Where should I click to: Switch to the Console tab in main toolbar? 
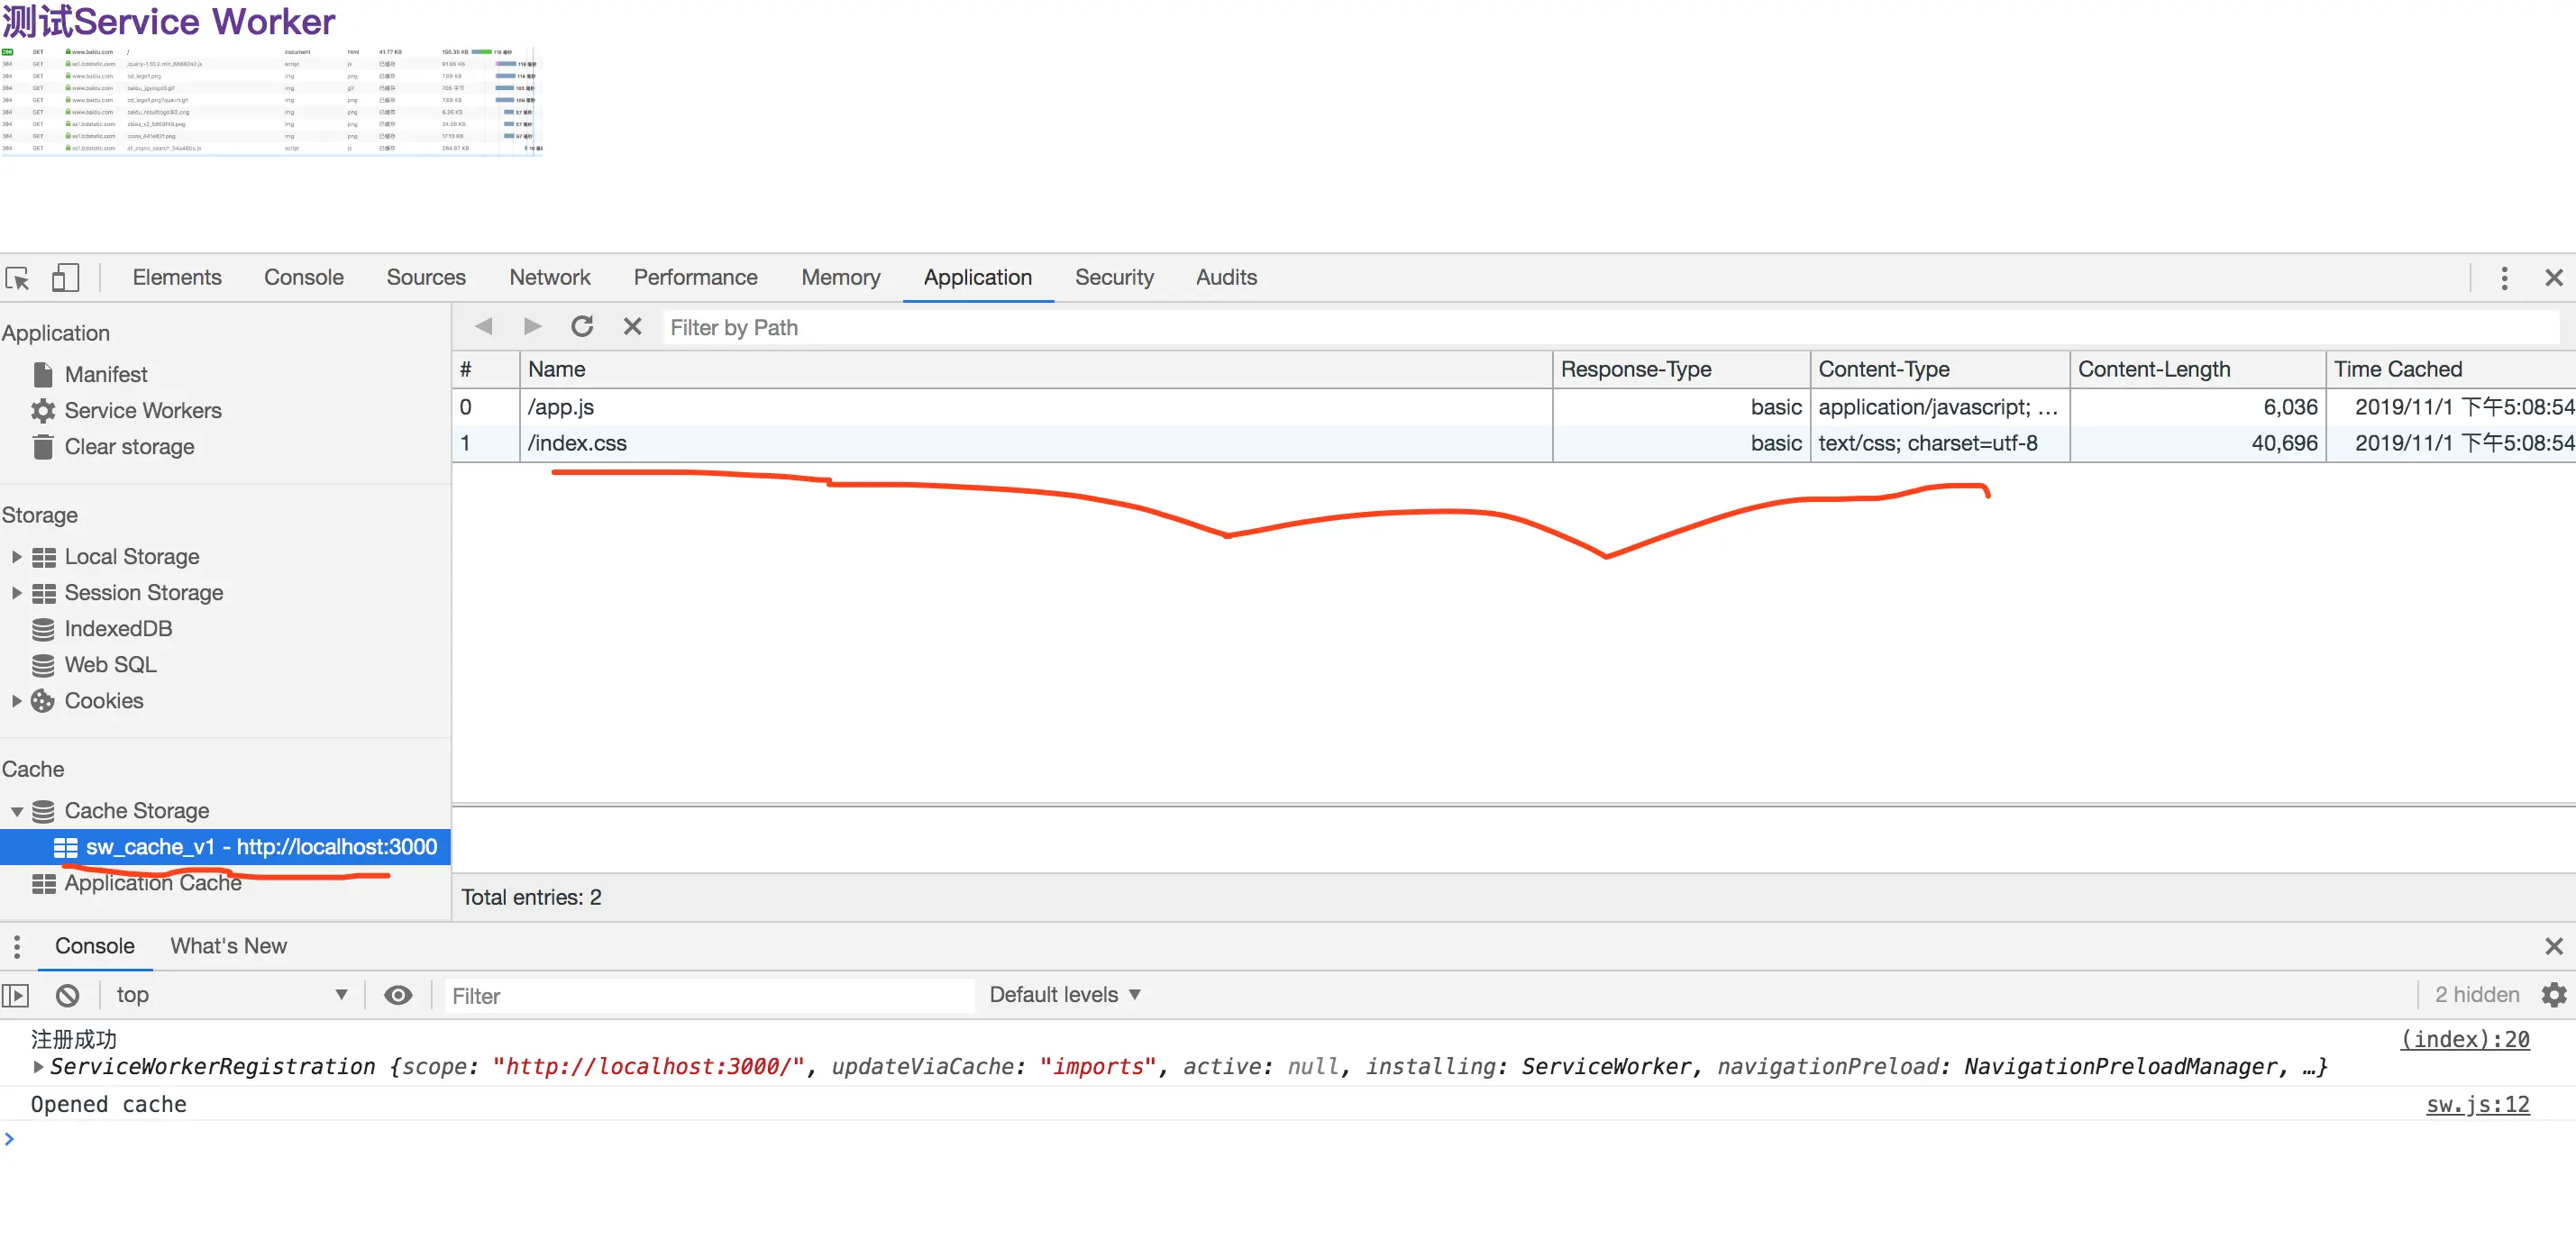(x=304, y=278)
